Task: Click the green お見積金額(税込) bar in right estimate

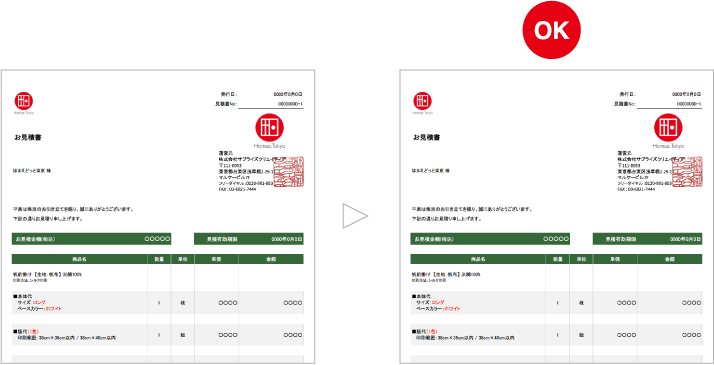Action: click(x=490, y=239)
